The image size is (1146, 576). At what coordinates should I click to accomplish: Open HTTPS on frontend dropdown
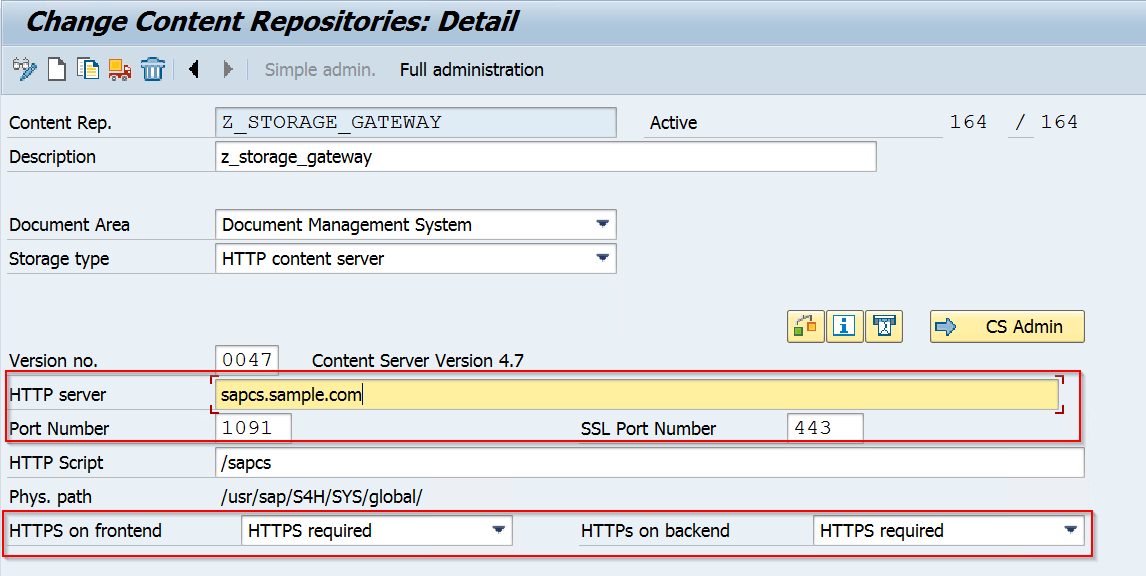point(377,531)
